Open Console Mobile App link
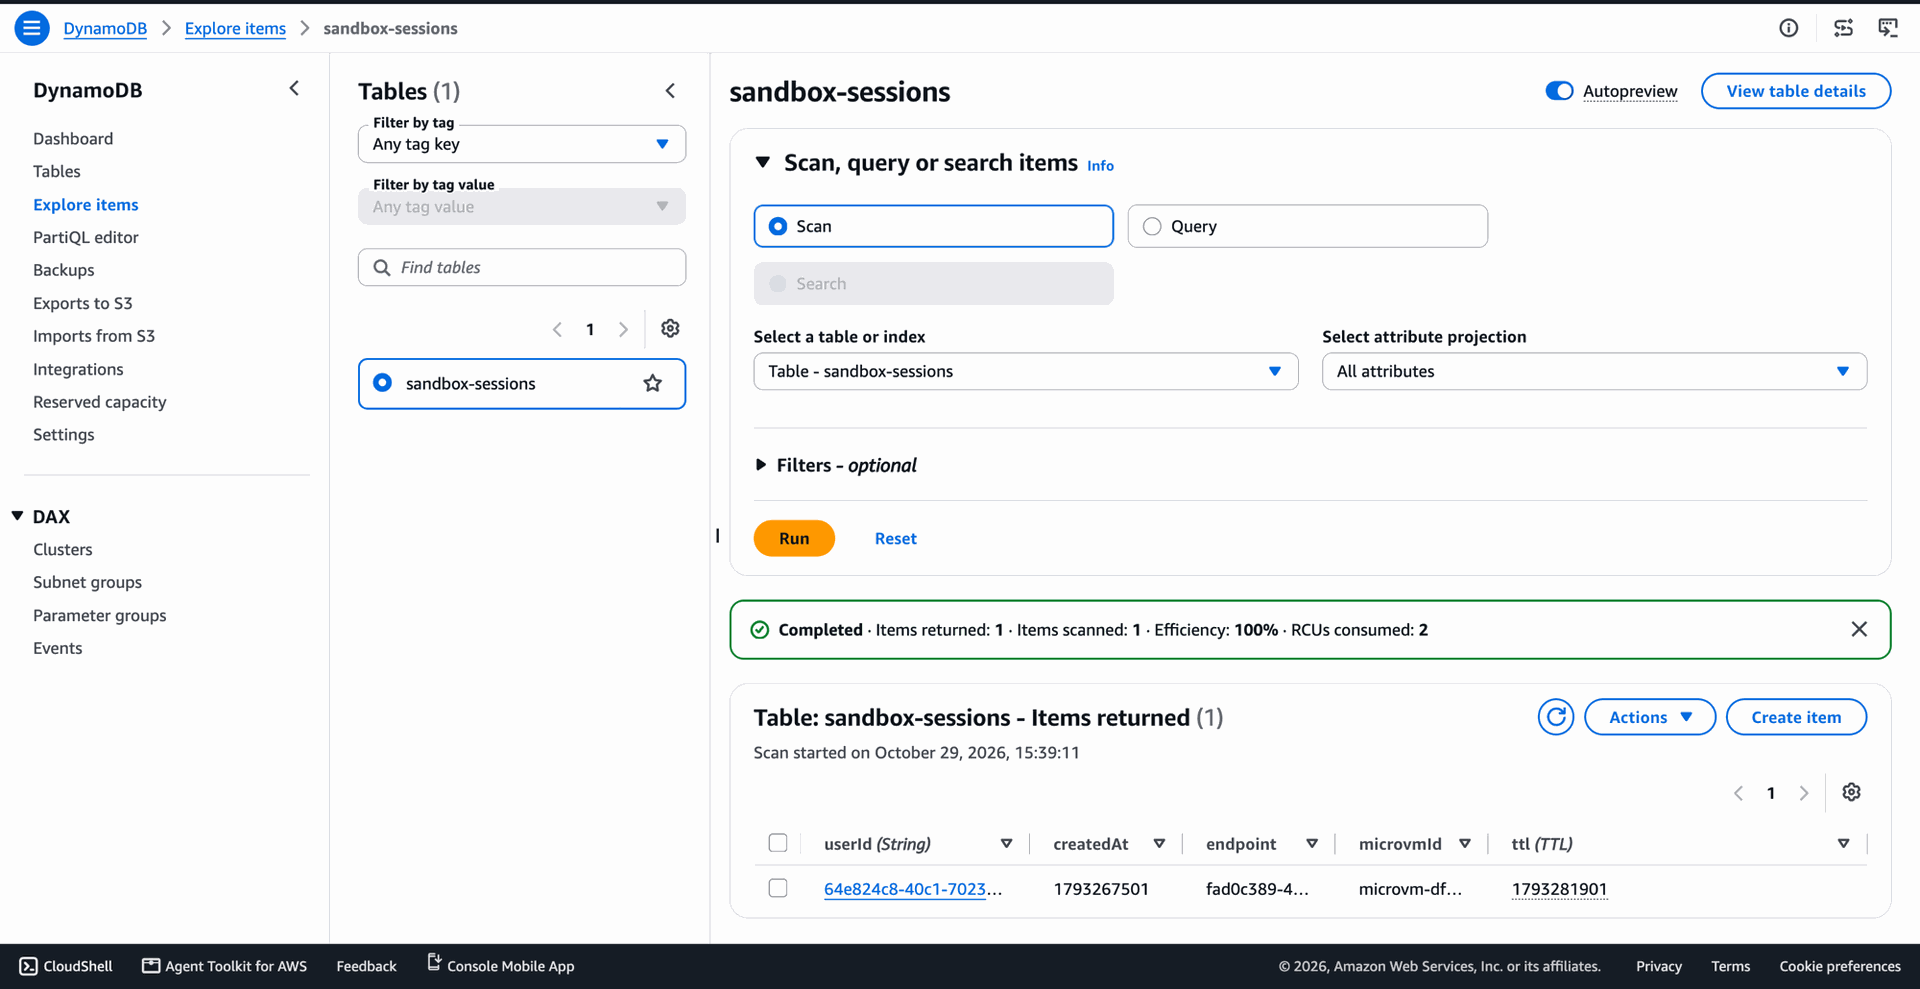This screenshot has height=989, width=1920. pyautogui.click(x=500, y=965)
